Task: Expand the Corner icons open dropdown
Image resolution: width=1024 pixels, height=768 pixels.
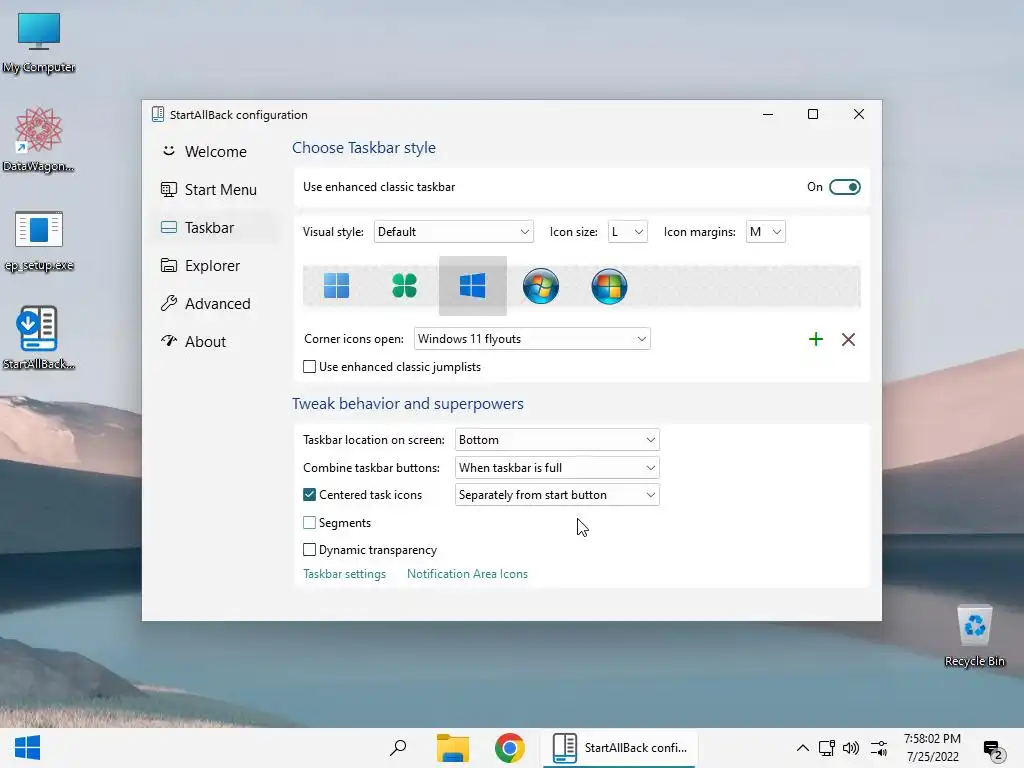Action: pyautogui.click(x=532, y=339)
